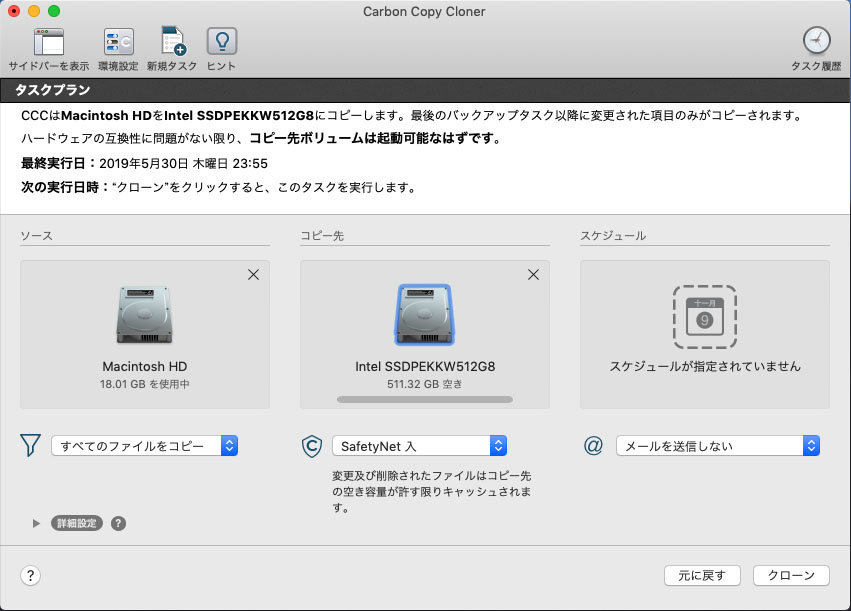Click the 511.32 GB 空き text
Screen dimensions: 851x611
click(x=424, y=384)
